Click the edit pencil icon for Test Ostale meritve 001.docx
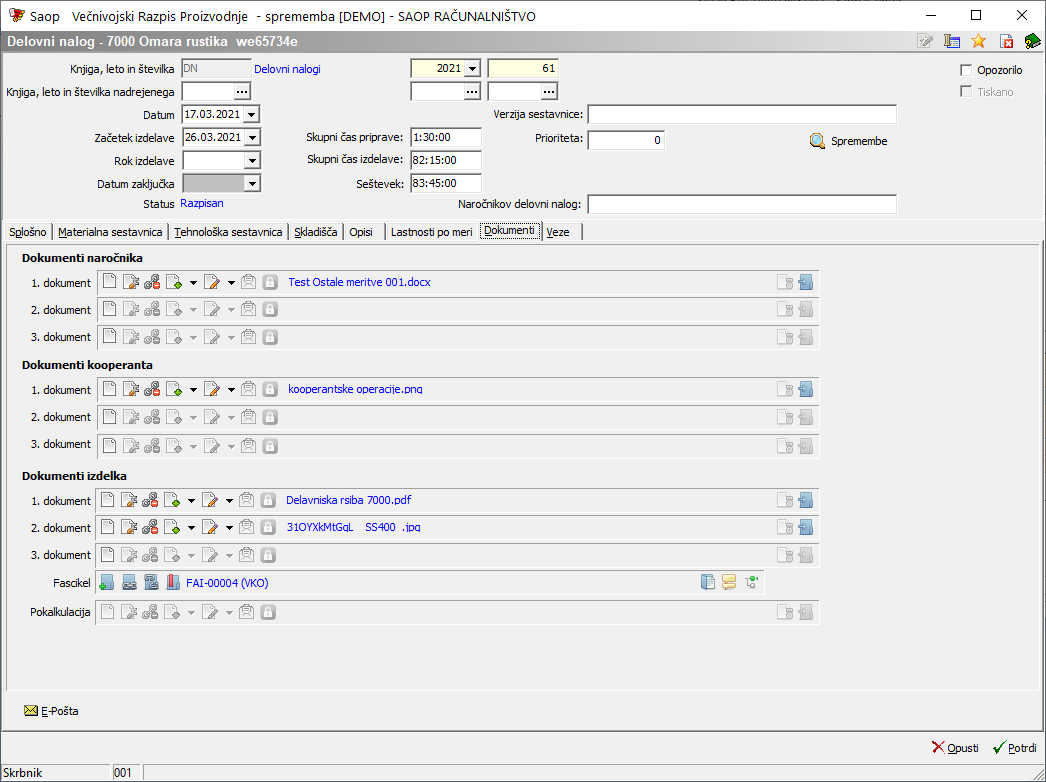1046x782 pixels. [x=211, y=282]
